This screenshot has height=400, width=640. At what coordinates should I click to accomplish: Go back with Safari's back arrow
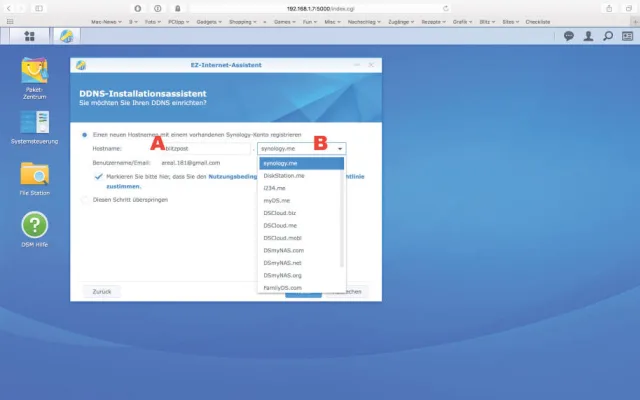pos(9,8)
